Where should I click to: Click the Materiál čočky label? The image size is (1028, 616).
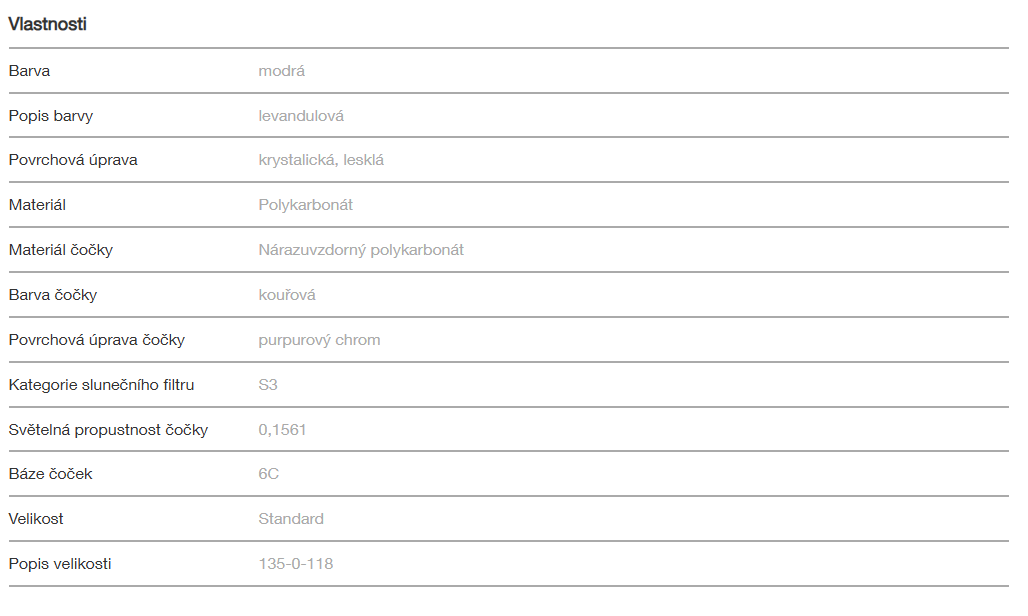click(x=61, y=250)
